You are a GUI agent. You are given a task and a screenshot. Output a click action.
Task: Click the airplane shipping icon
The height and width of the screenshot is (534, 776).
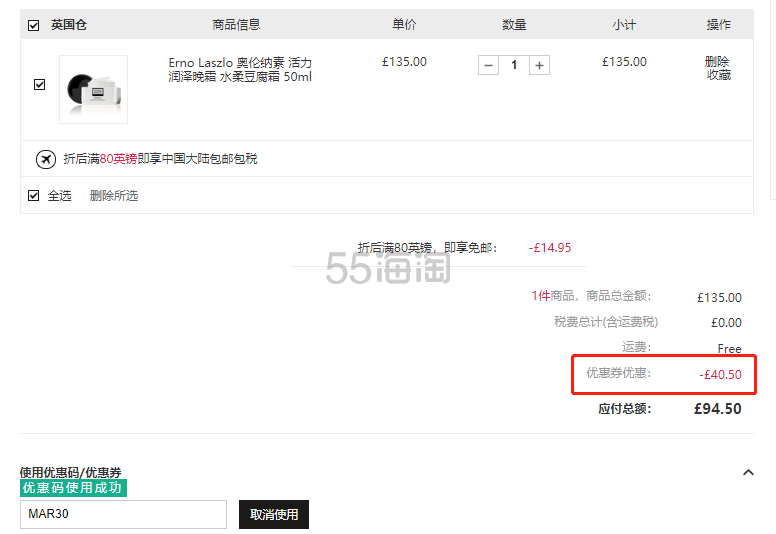click(x=46, y=159)
